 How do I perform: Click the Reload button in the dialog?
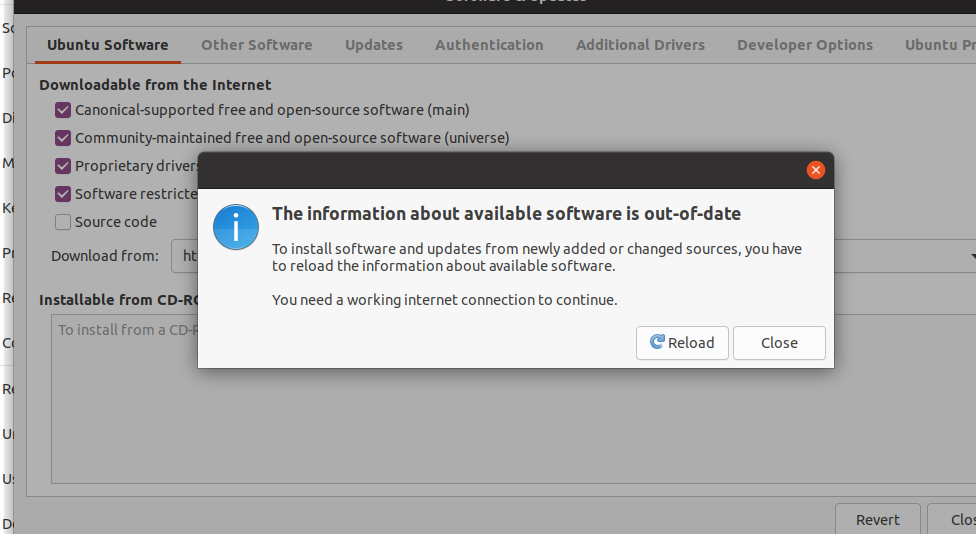click(x=682, y=343)
